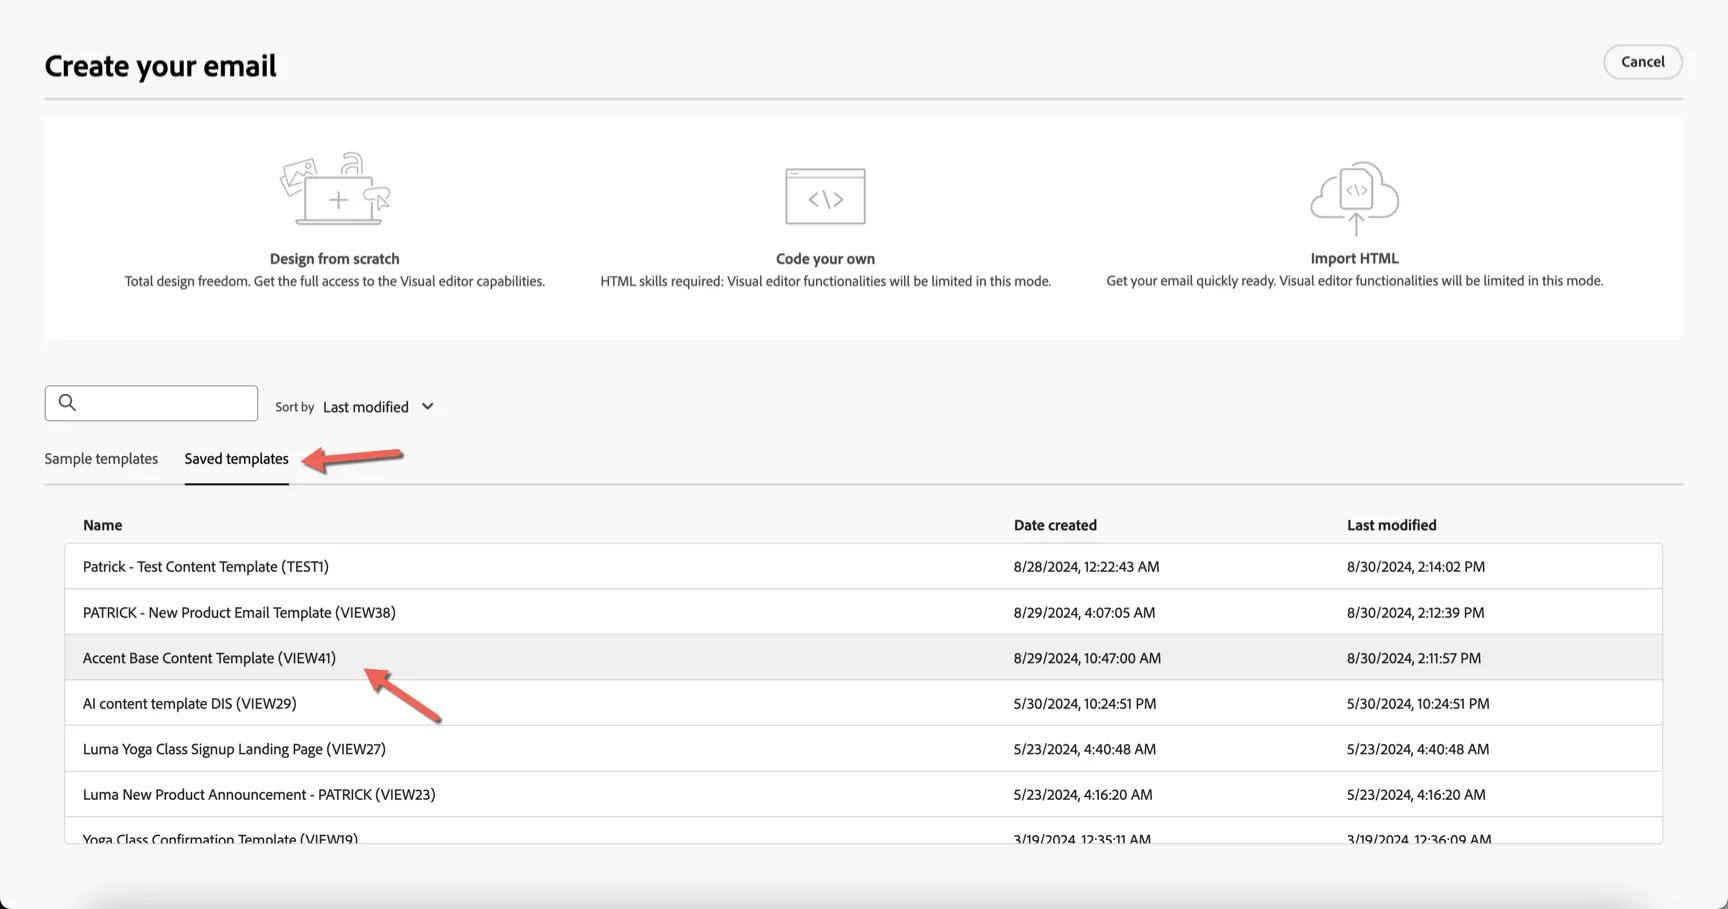Viewport: 1728px width, 909px height.
Task: Click the Design from scratch icon
Action: tap(335, 190)
